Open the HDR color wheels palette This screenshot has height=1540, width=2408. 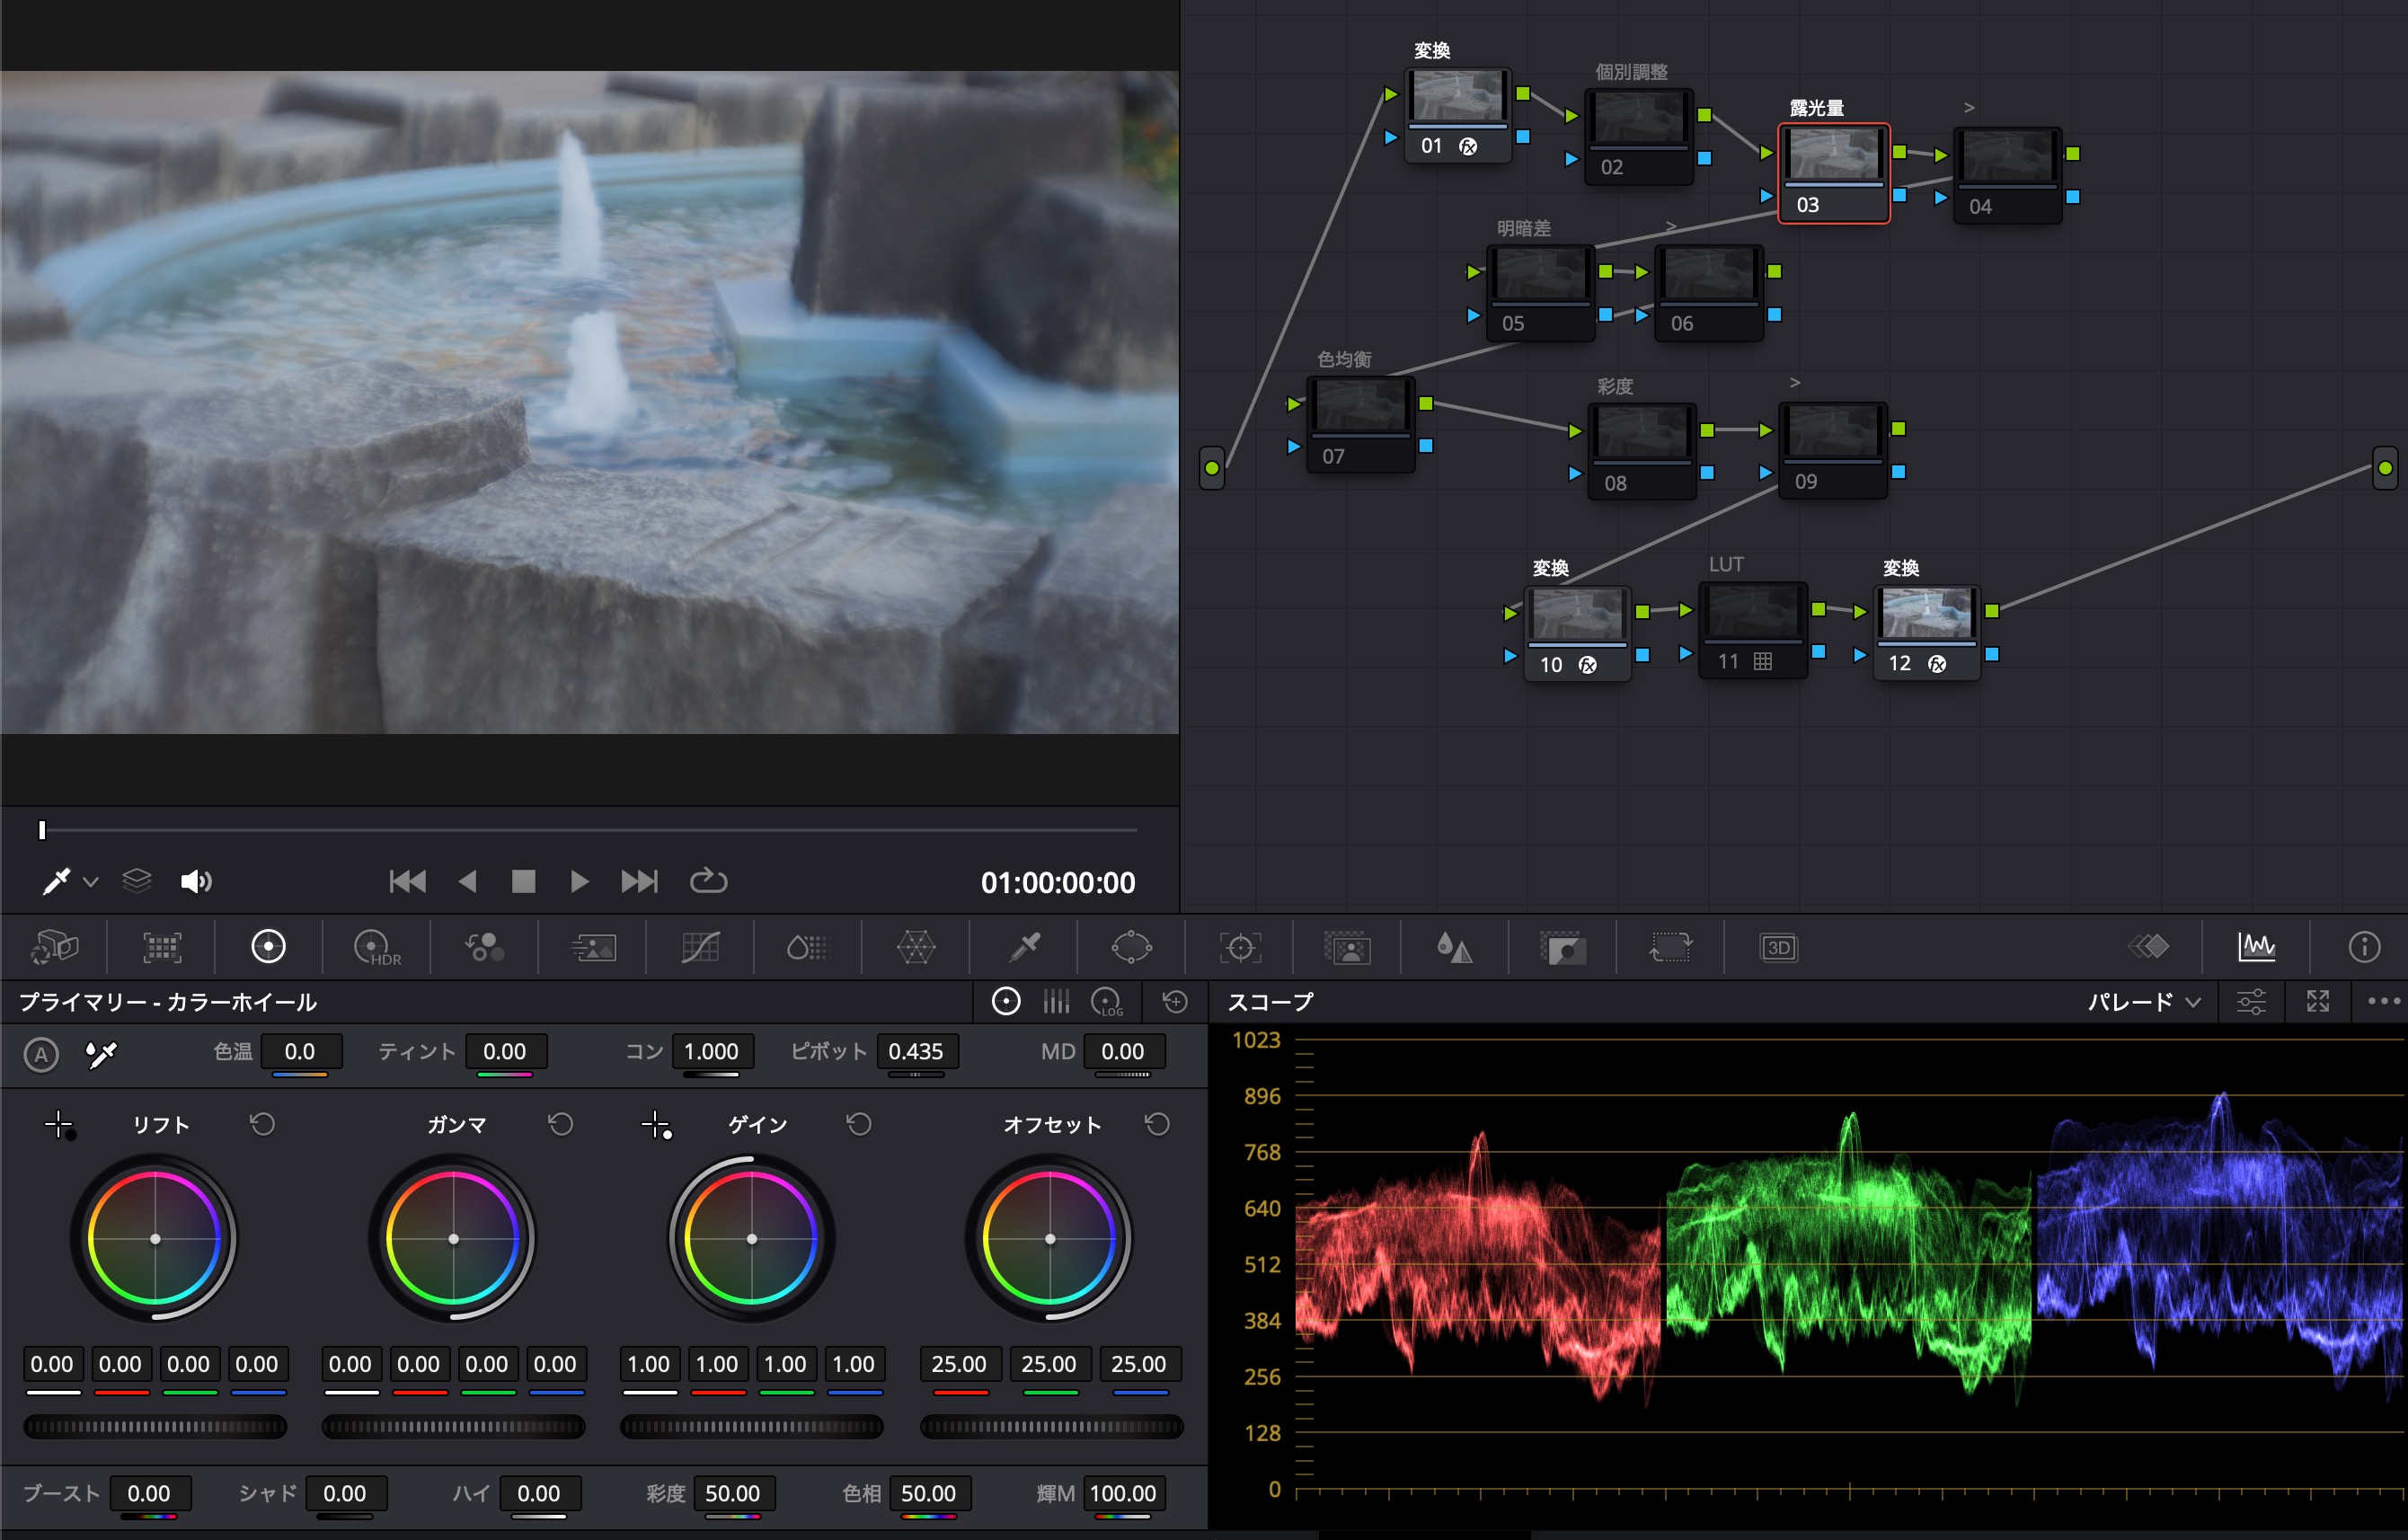[x=376, y=947]
